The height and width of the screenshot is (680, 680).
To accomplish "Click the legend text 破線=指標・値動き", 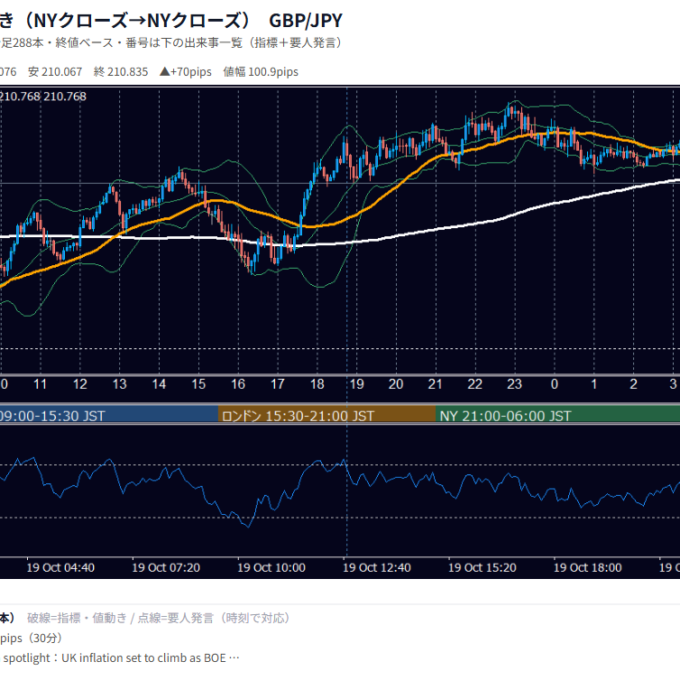I will 77,618.
